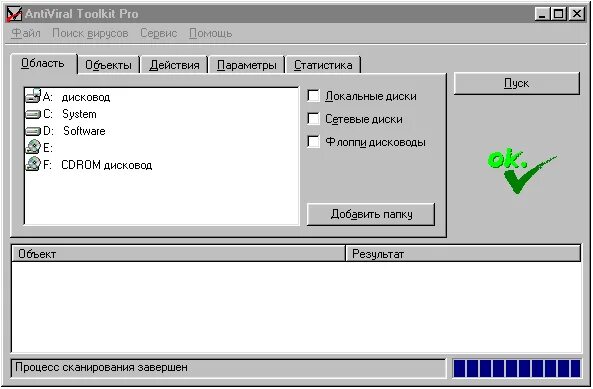Image resolution: width=593 pixels, height=389 pixels.
Task: Switch to the Статистика tab
Action: pos(323,65)
